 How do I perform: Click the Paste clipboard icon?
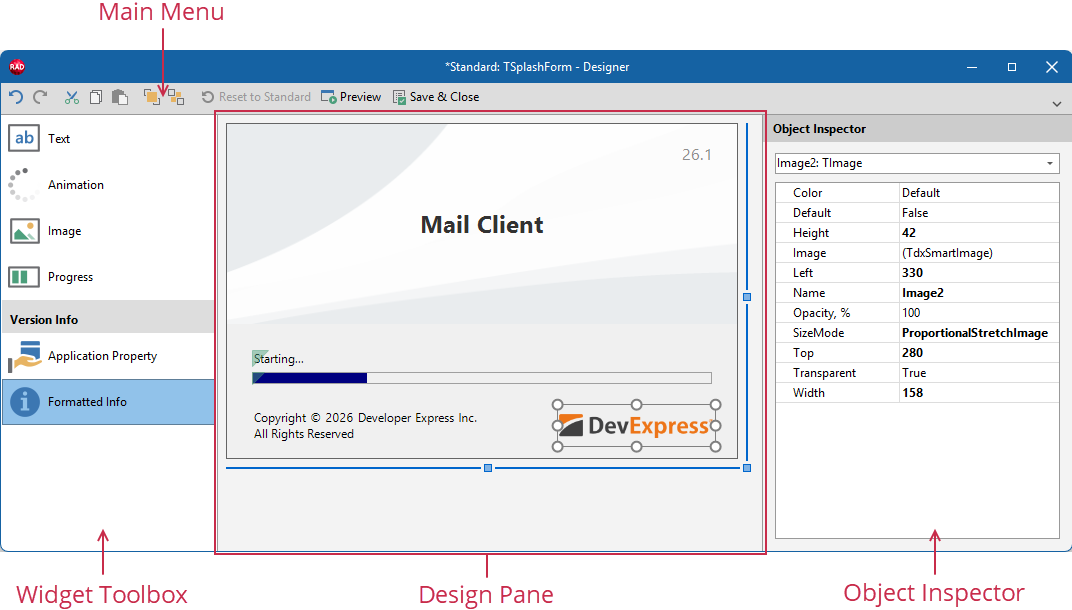point(120,97)
